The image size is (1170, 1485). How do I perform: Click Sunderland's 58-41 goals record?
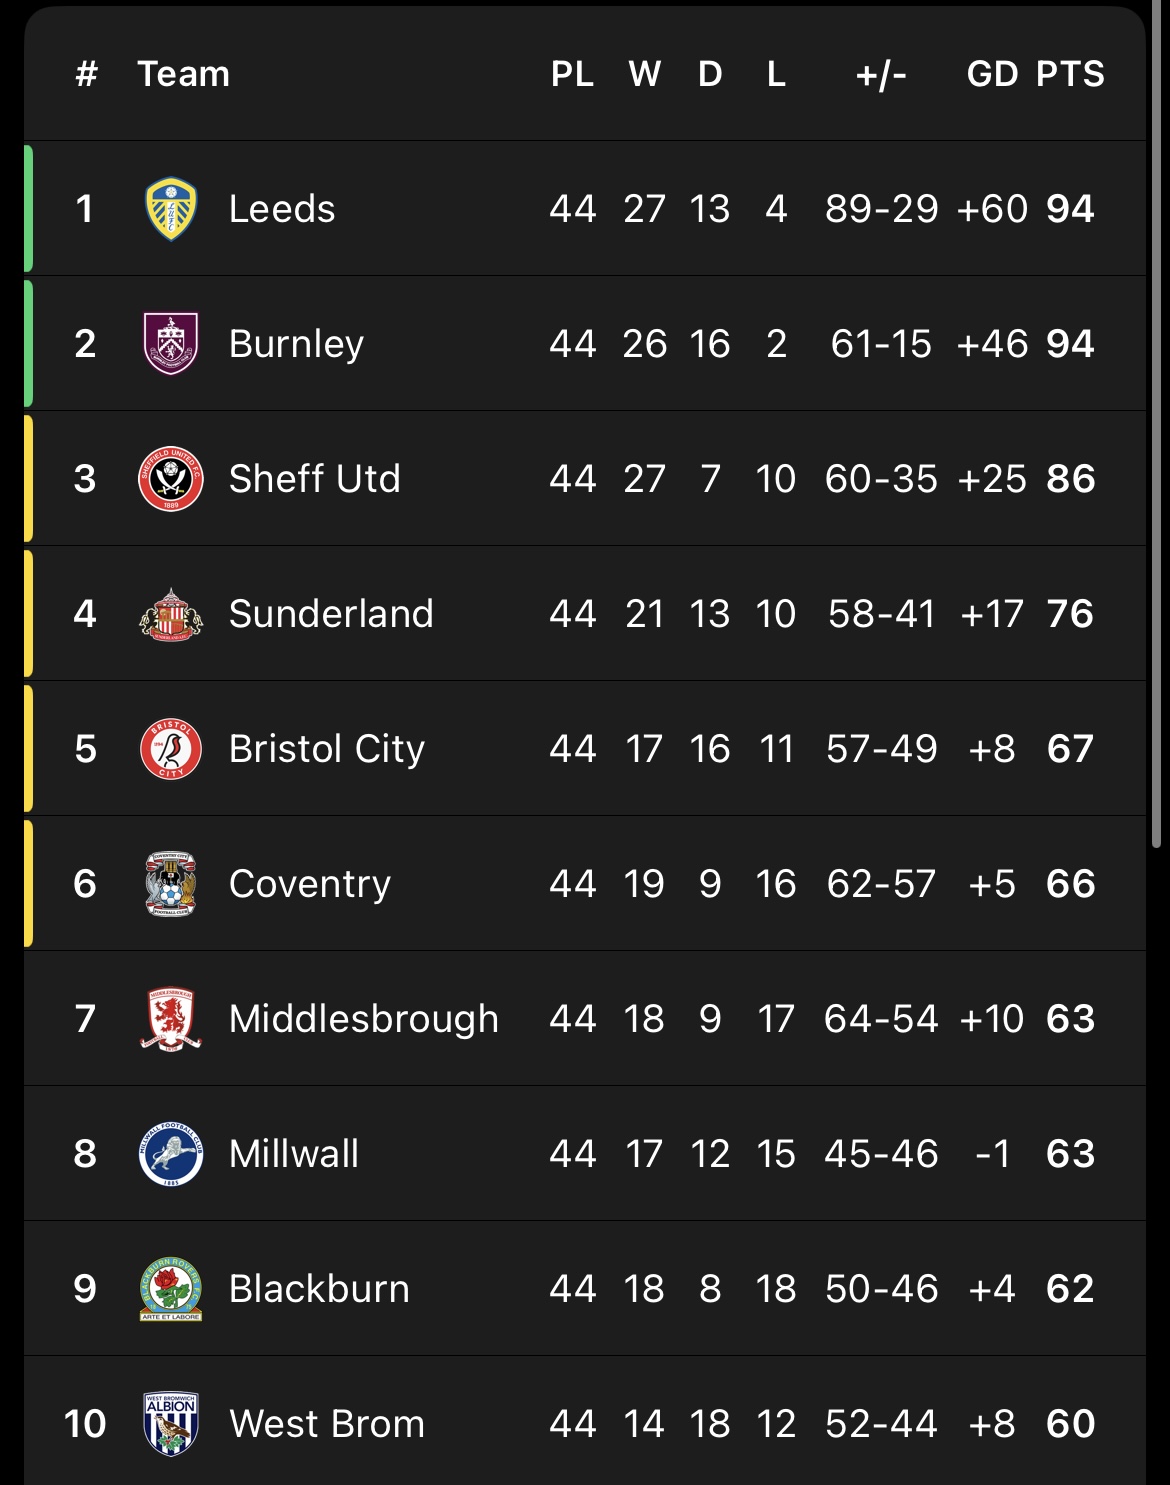click(881, 614)
